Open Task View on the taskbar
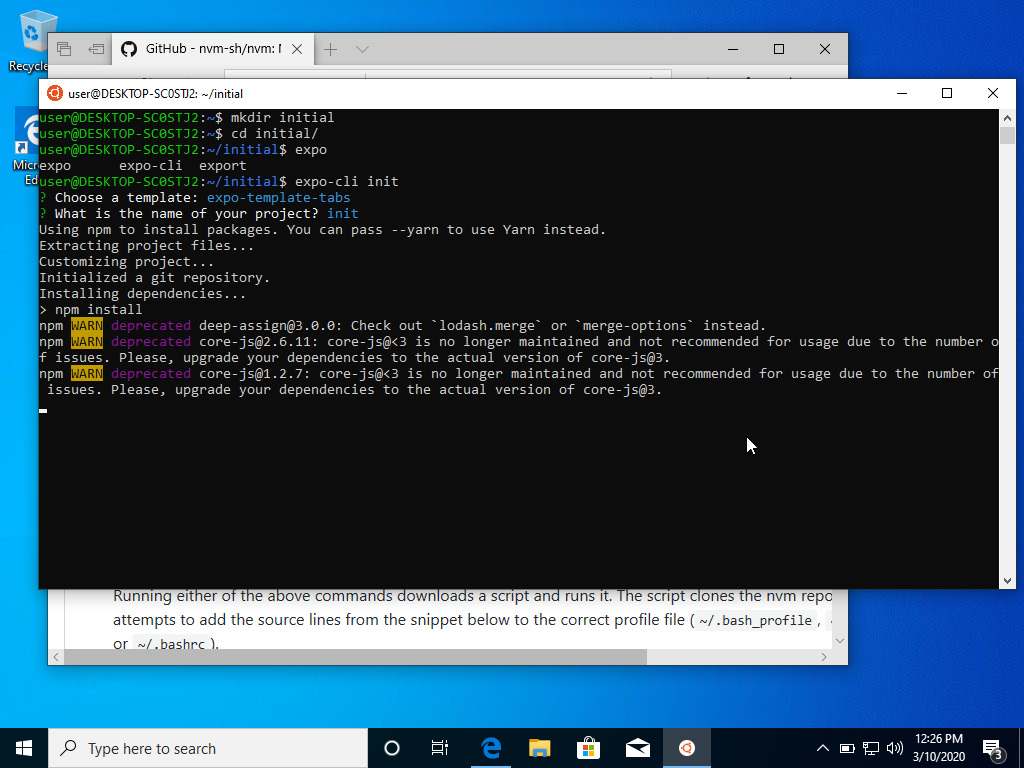Screen dimensions: 1024x768 pyautogui.click(x=440, y=748)
